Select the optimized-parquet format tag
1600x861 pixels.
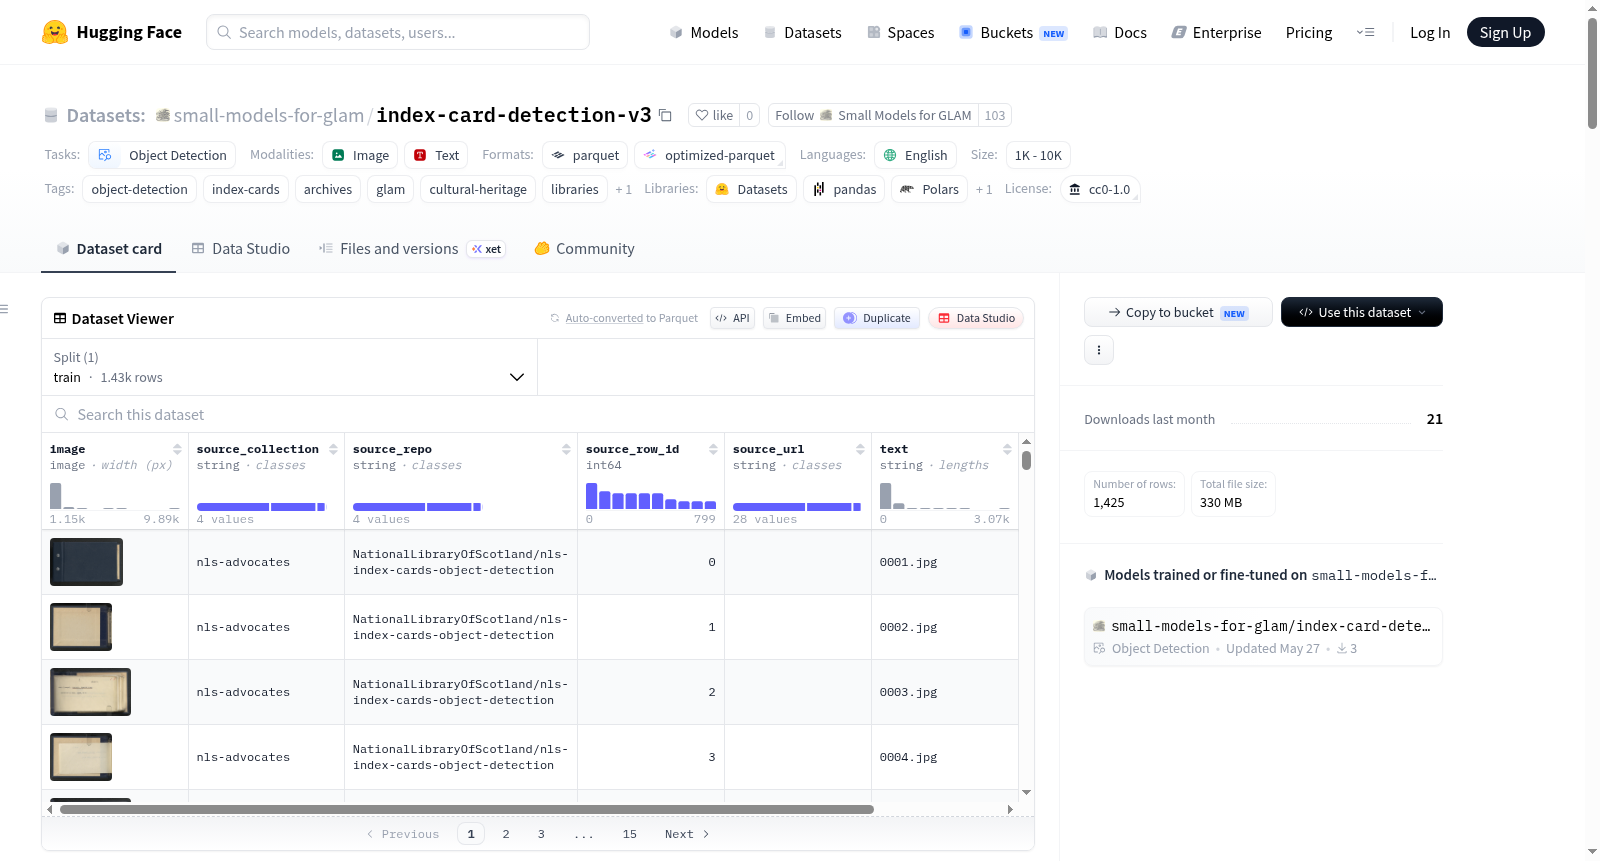coord(710,155)
